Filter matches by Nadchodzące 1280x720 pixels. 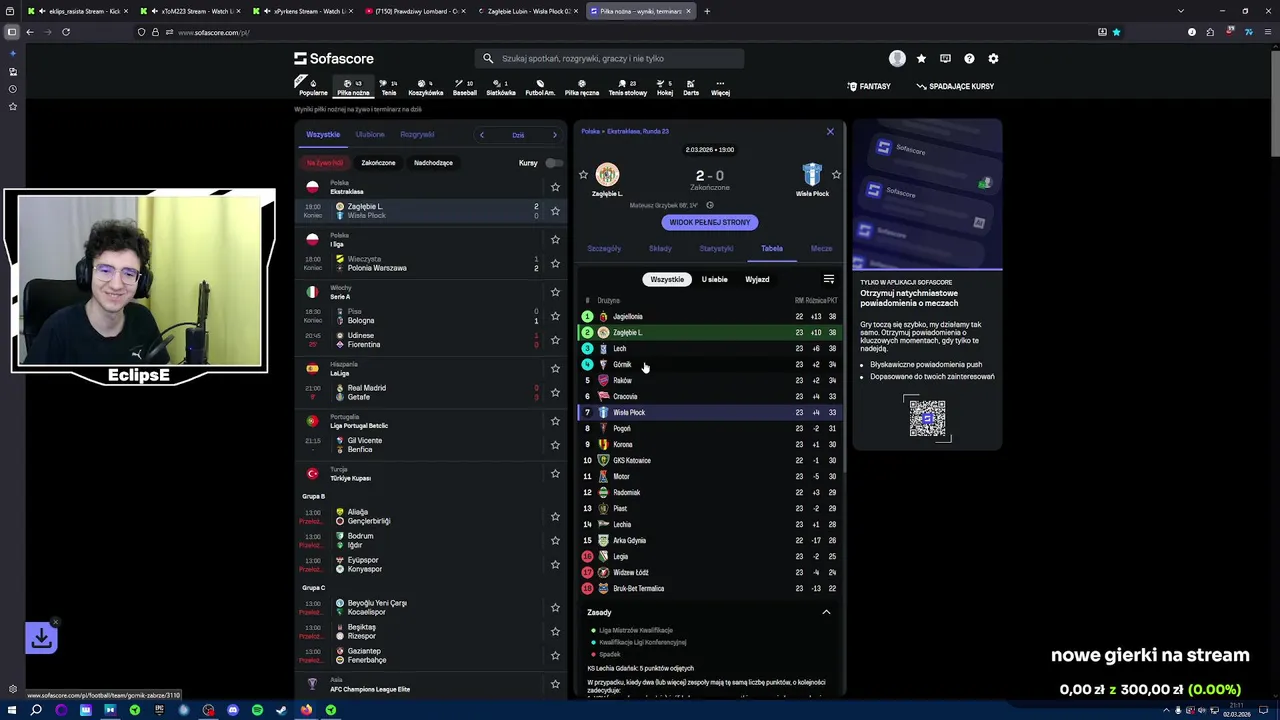(433, 163)
